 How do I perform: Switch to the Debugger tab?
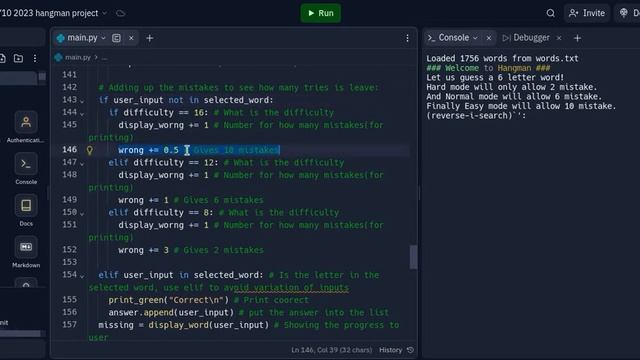(x=526, y=38)
